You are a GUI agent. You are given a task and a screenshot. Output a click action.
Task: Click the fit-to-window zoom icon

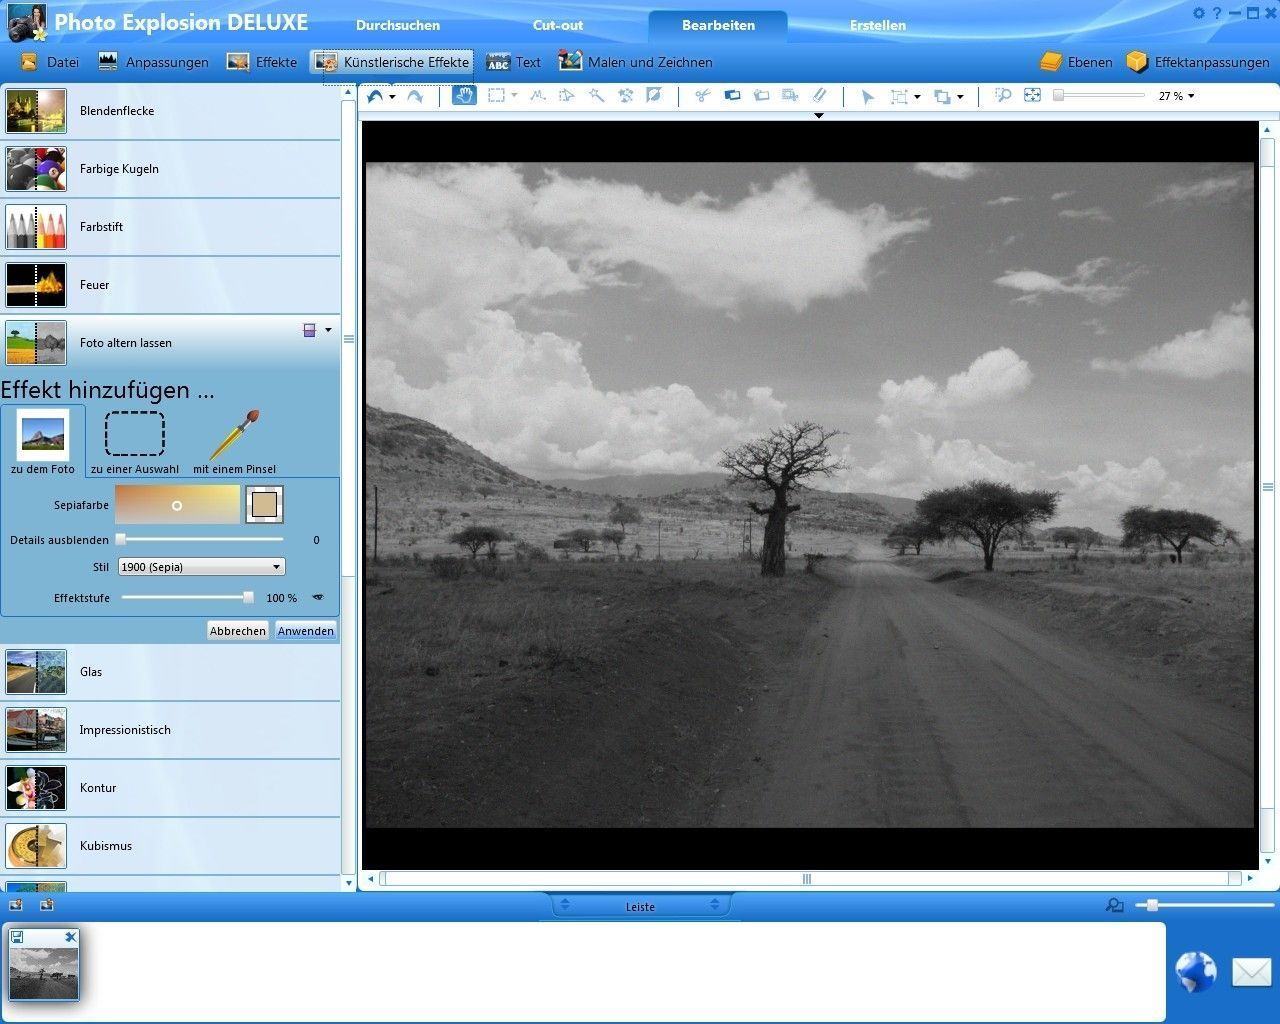(x=1032, y=96)
